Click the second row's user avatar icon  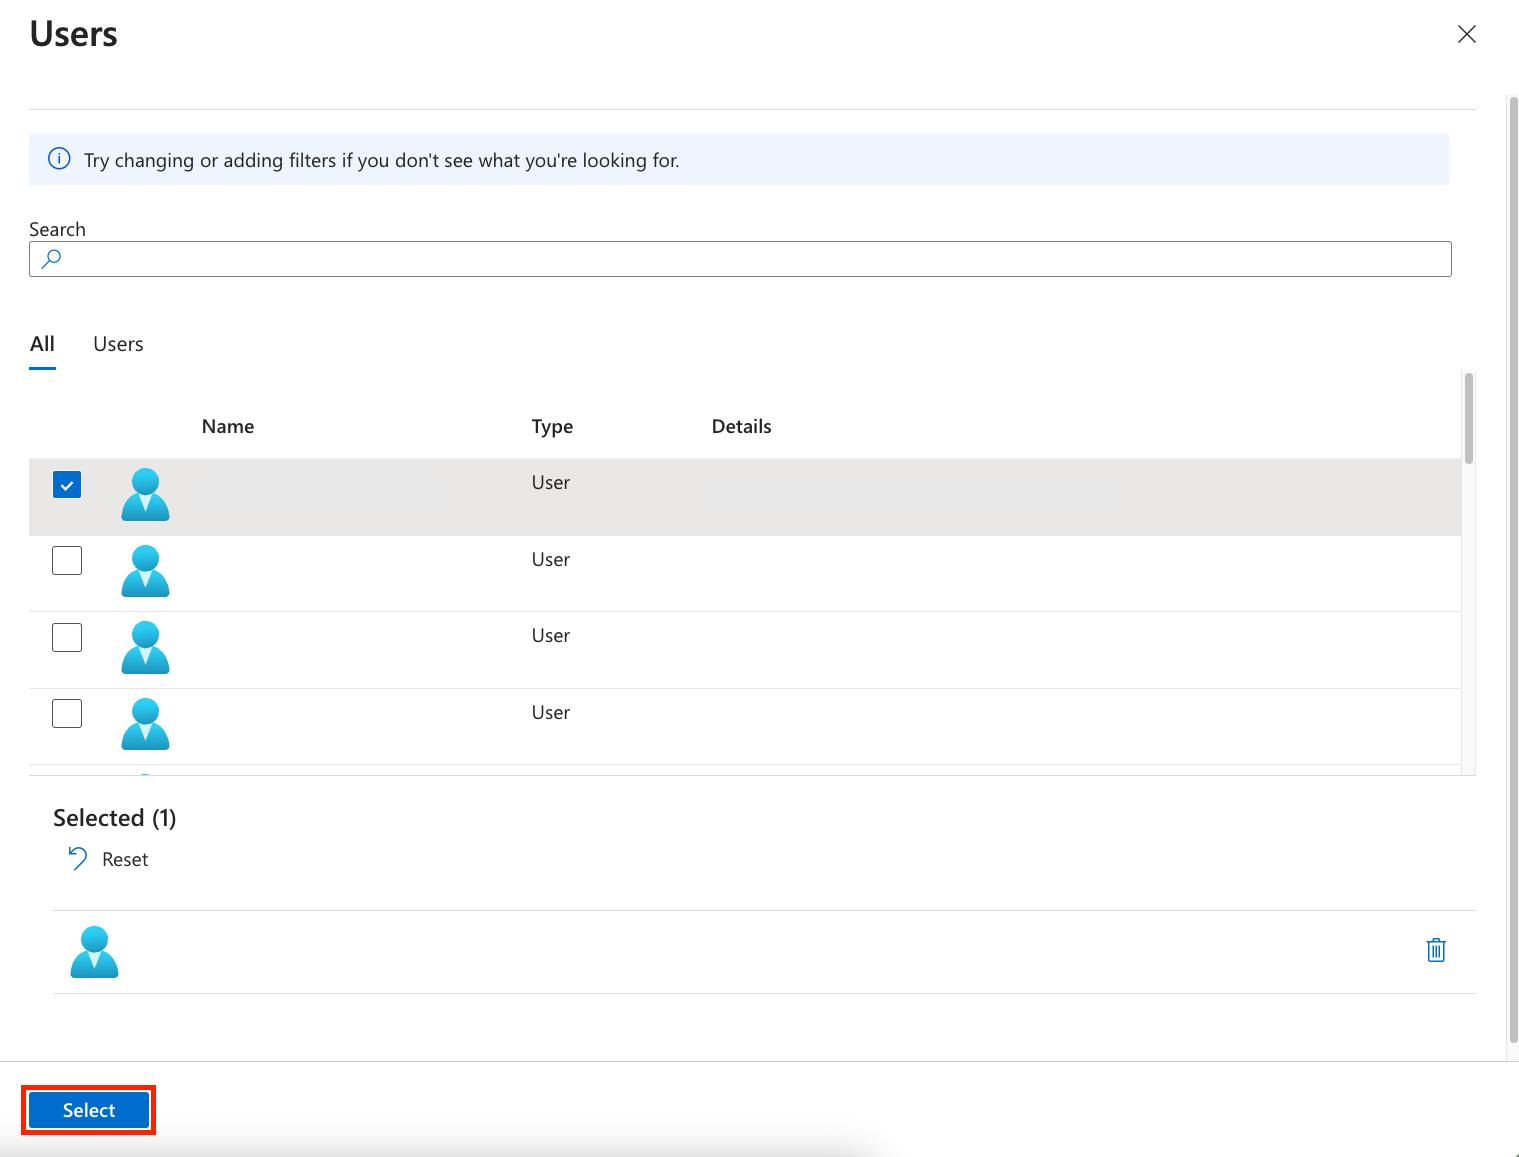[x=145, y=571]
